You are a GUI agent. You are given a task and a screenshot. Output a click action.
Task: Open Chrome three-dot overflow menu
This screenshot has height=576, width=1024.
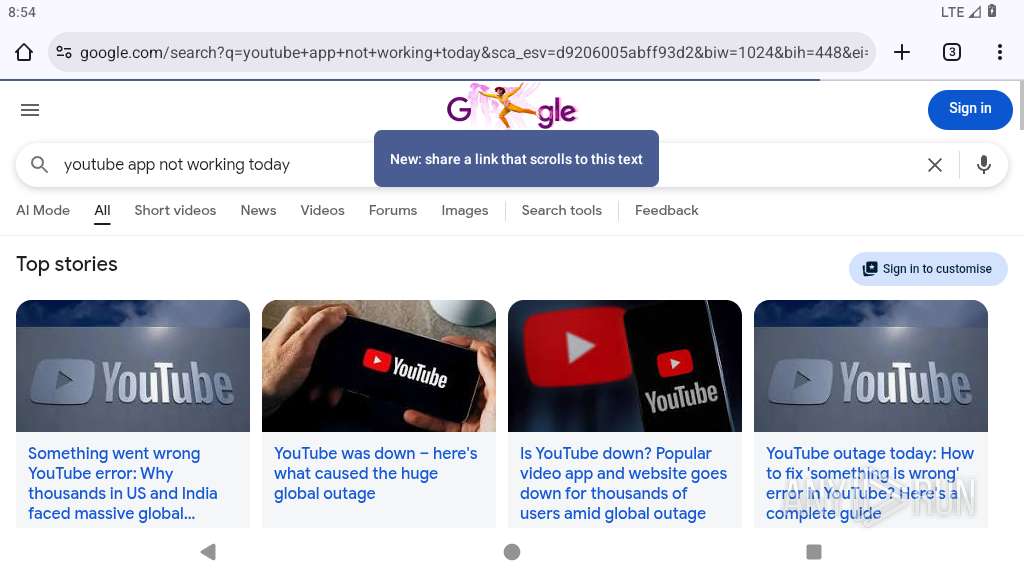click(x=1000, y=52)
